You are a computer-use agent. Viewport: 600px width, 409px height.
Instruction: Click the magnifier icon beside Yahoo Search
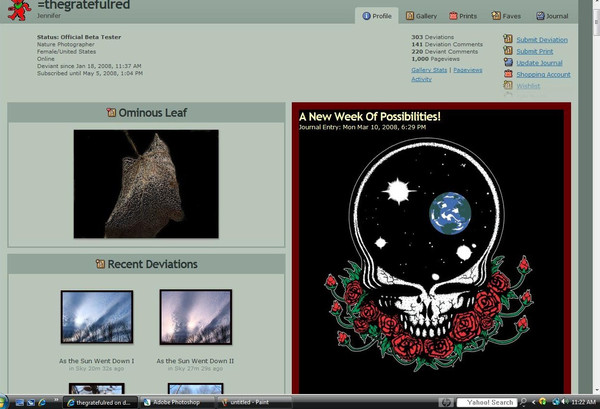(x=523, y=402)
